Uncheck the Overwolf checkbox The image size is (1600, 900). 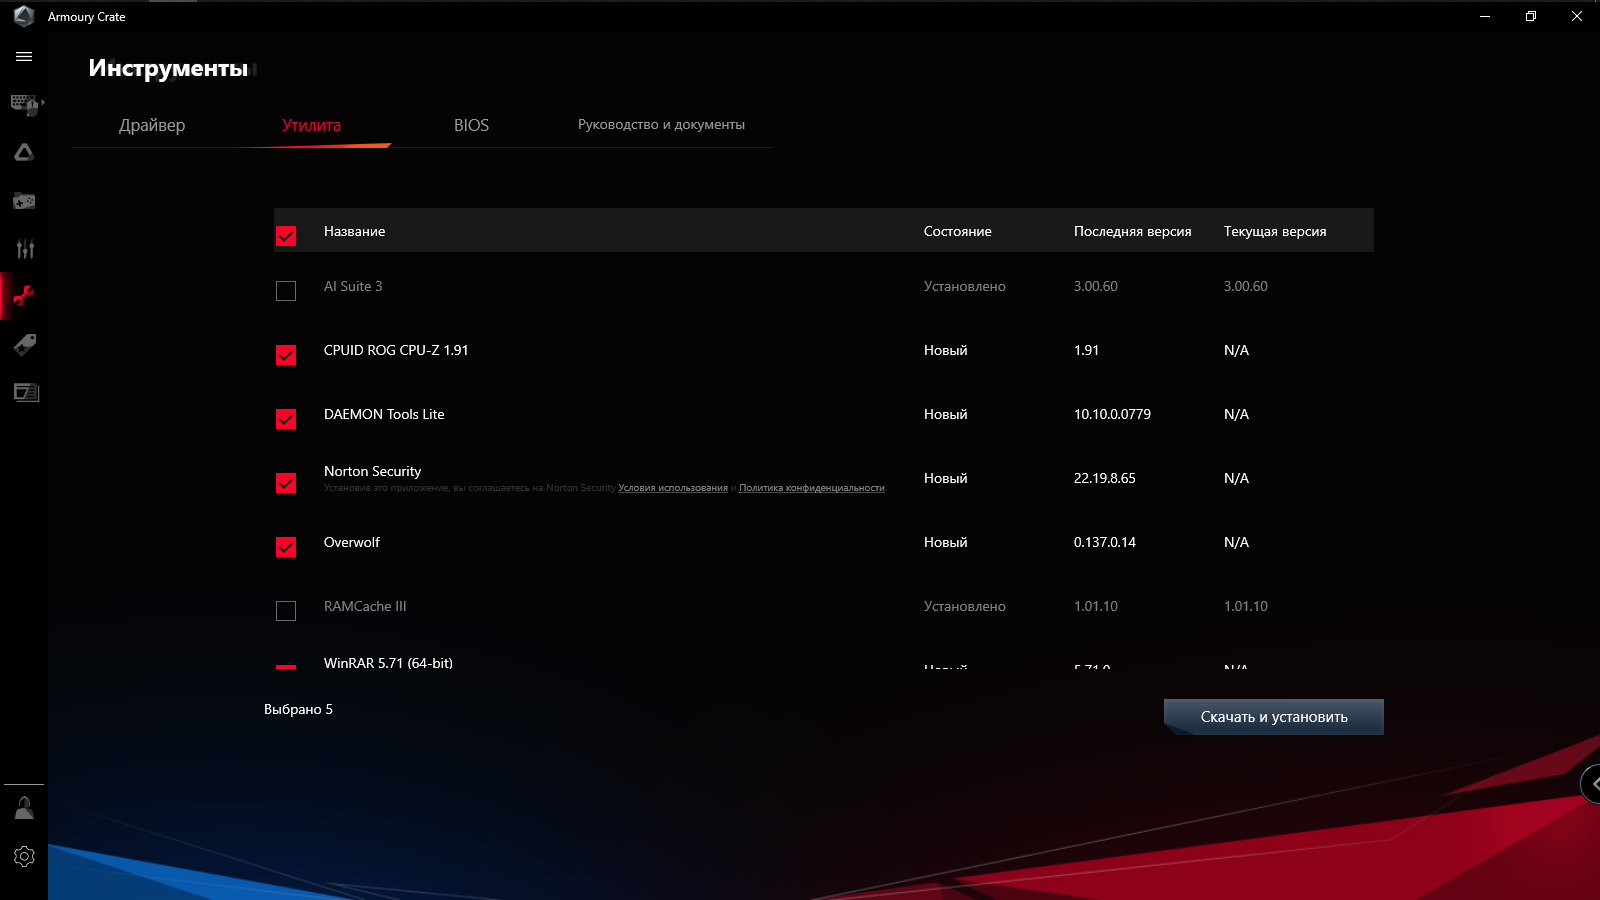(286, 547)
